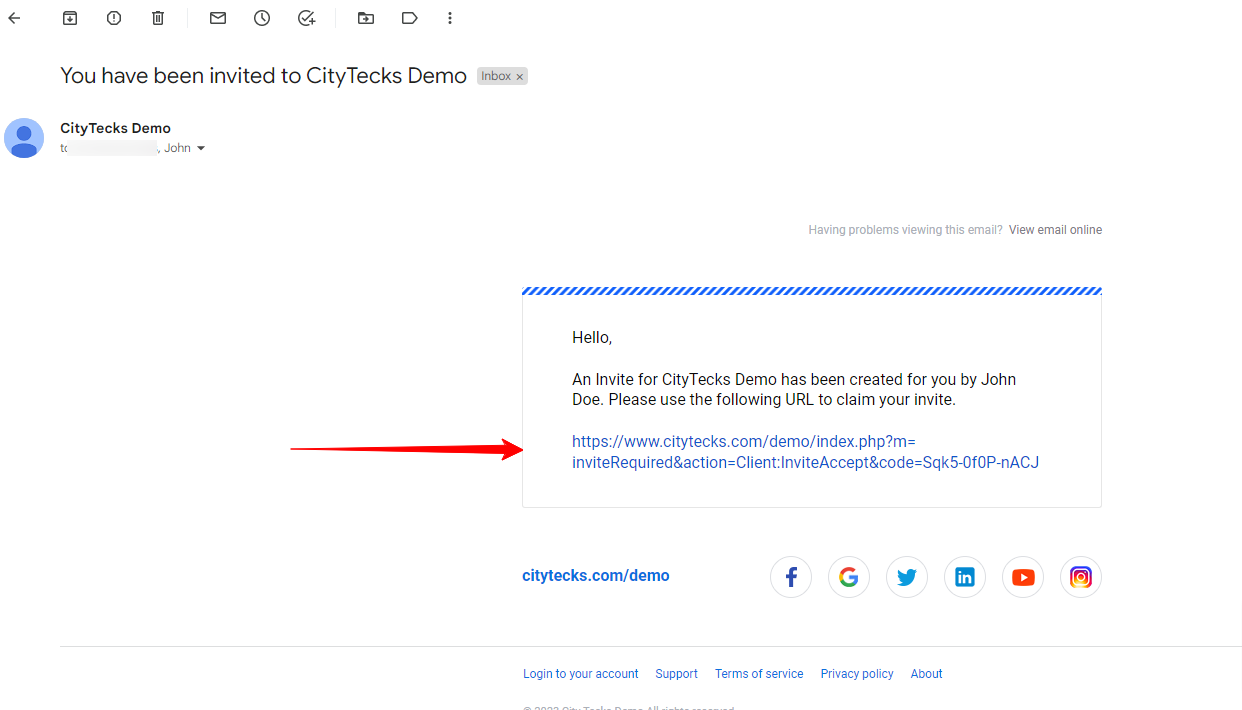Screen dimensions: 1242x710
Task: Open the invite acceptance URL
Action: pos(805,452)
